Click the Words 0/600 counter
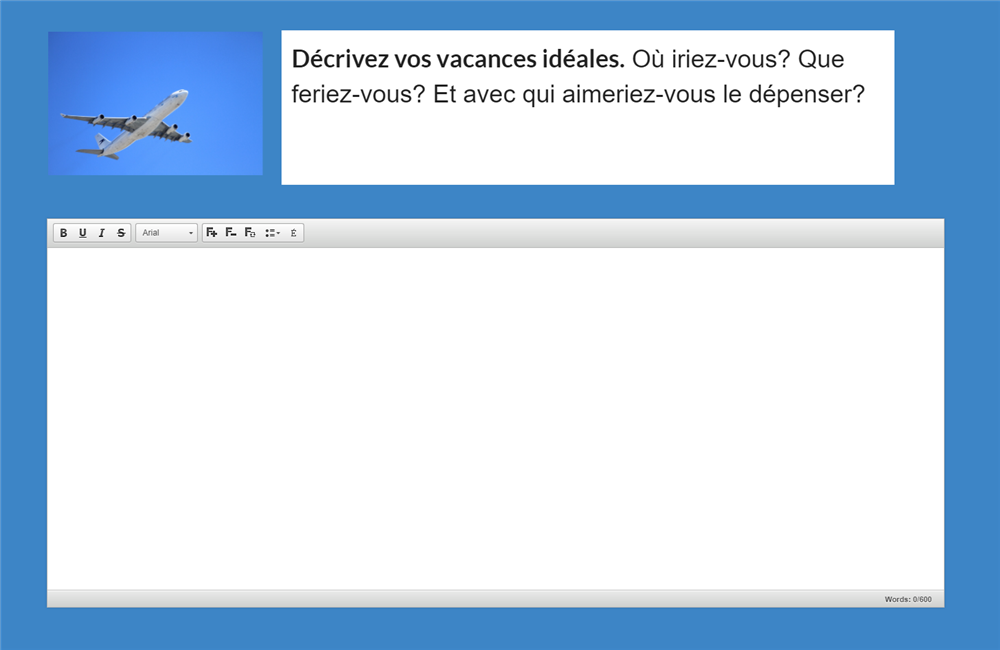Screen dimensions: 1000x650 click(x=907, y=599)
